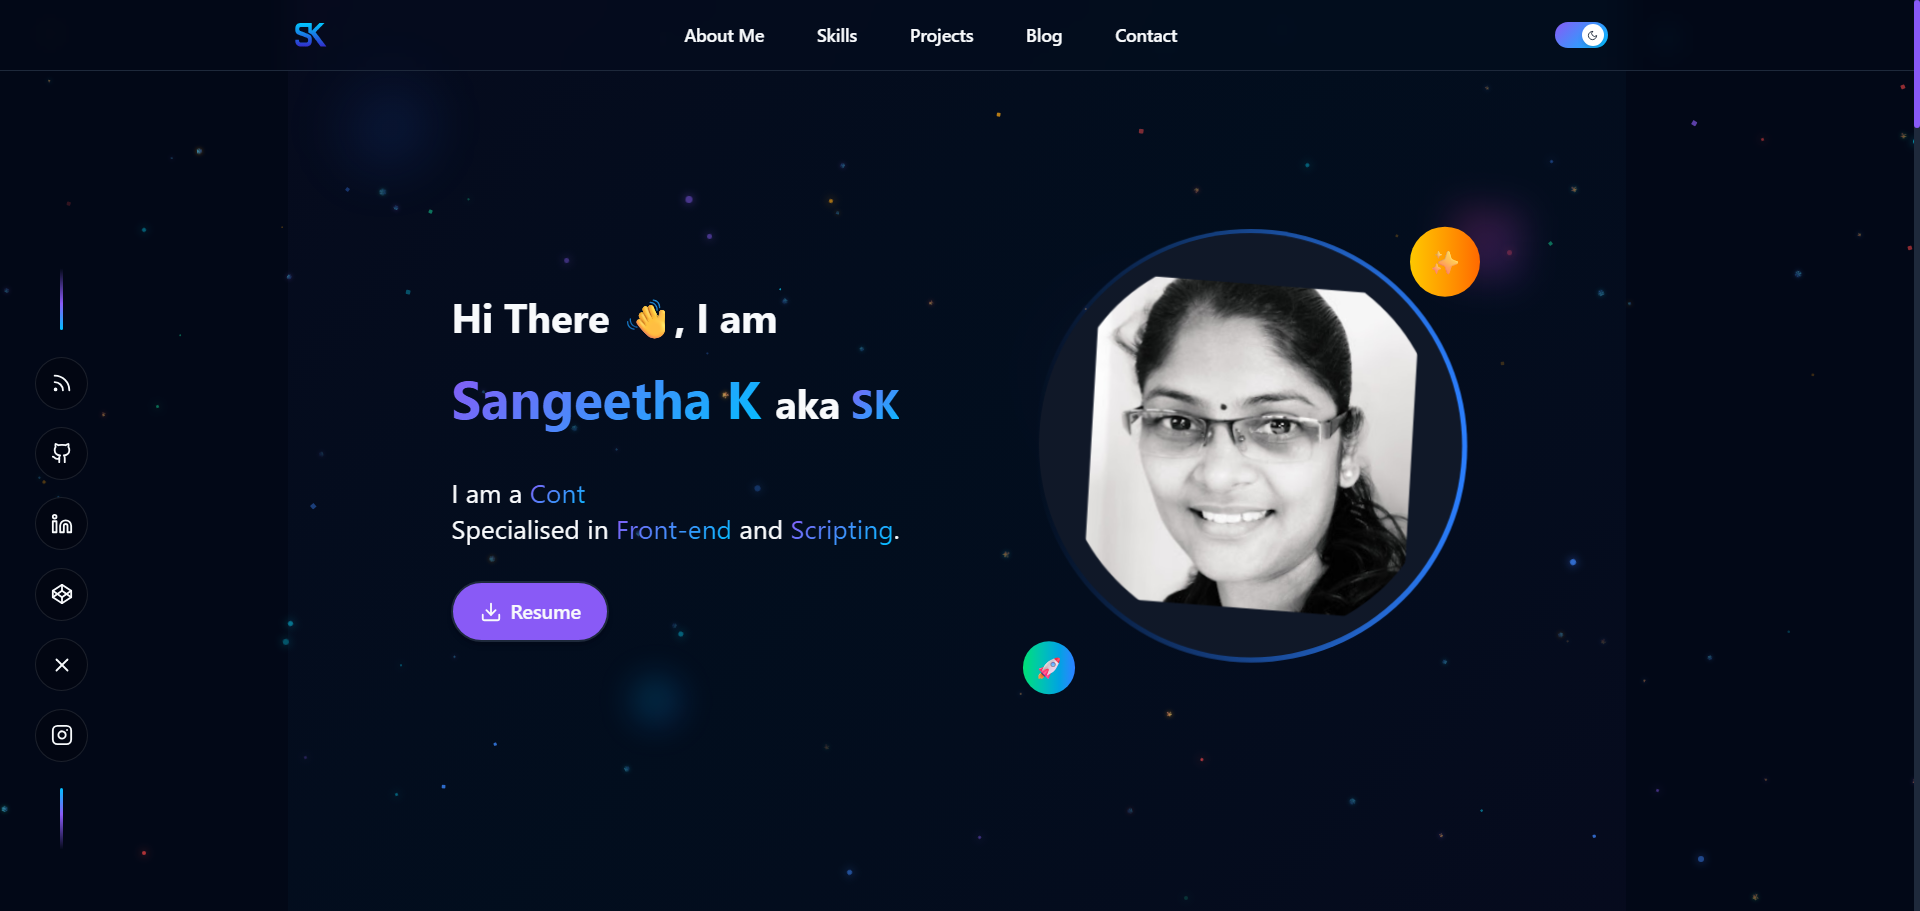
Task: Click the Sangeetha K name heading
Action: point(606,402)
